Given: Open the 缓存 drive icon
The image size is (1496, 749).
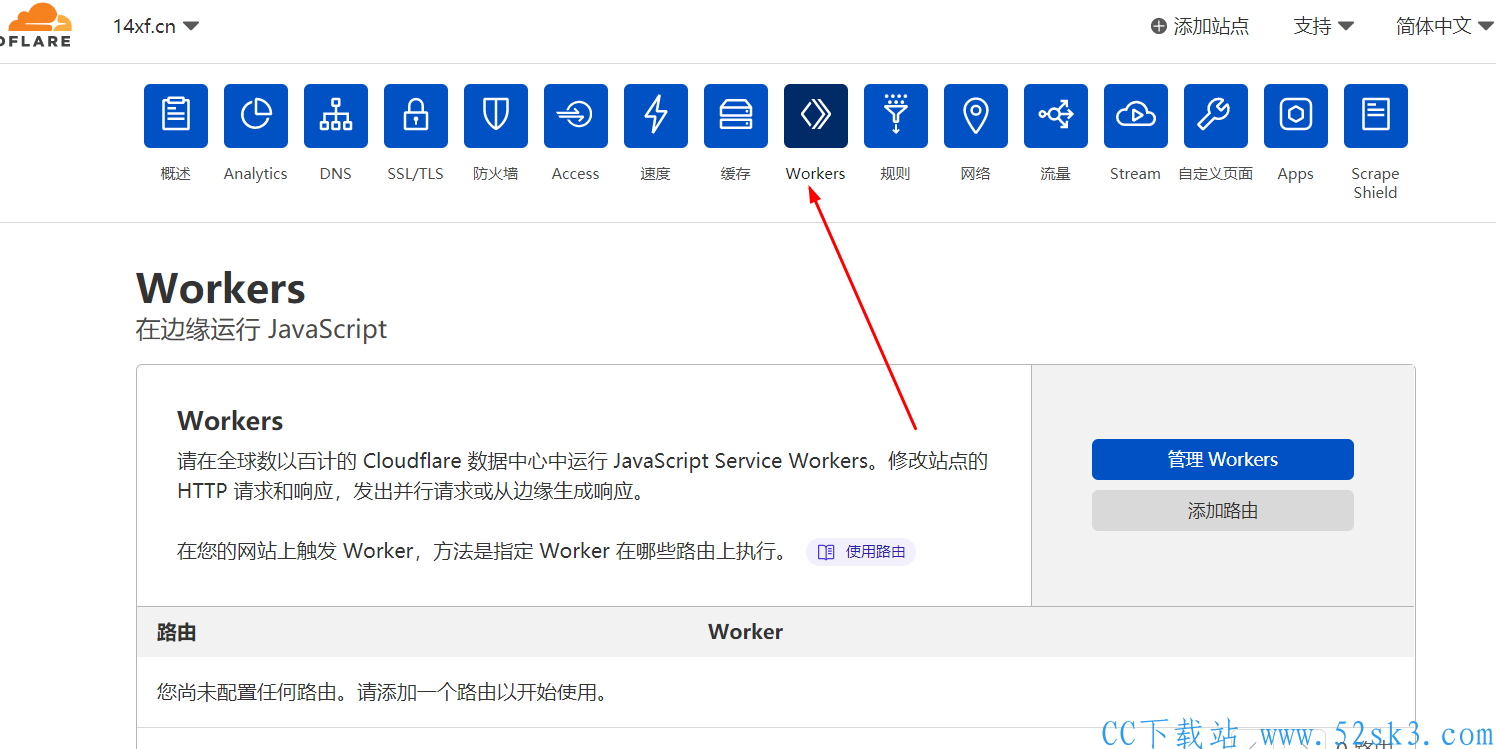Looking at the screenshot, I should click(736, 116).
